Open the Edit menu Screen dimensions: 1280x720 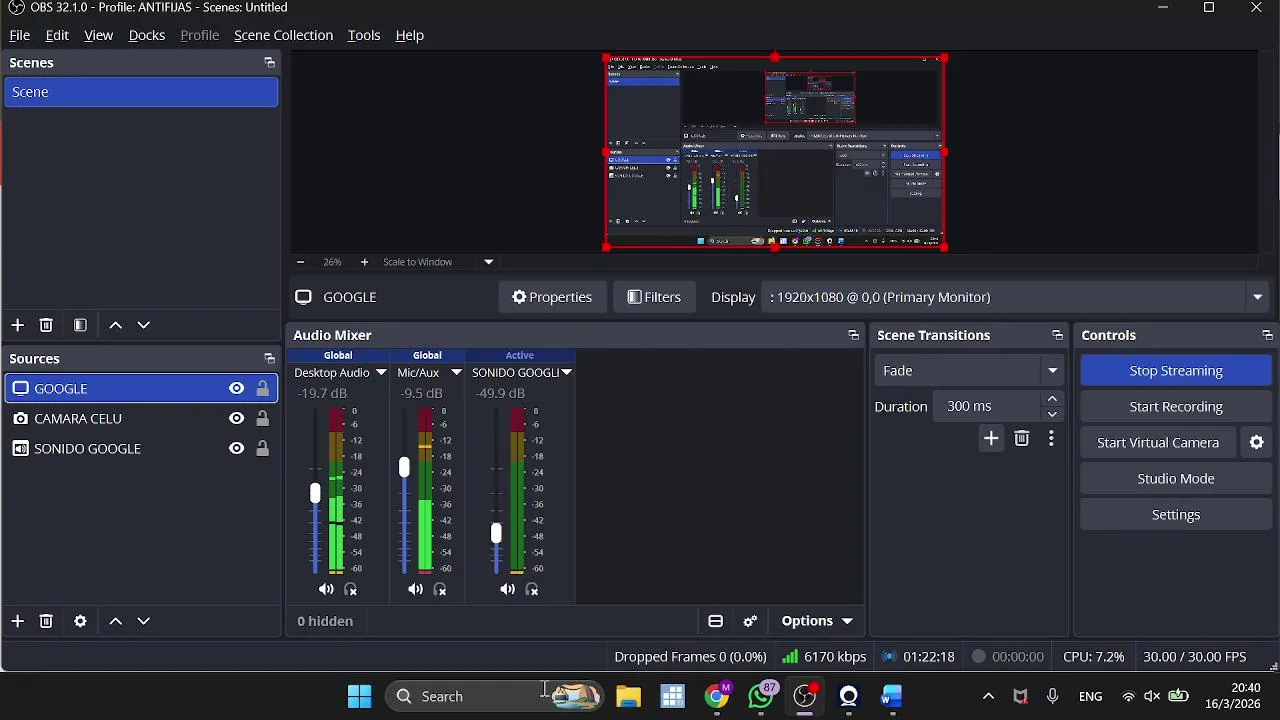coord(57,35)
